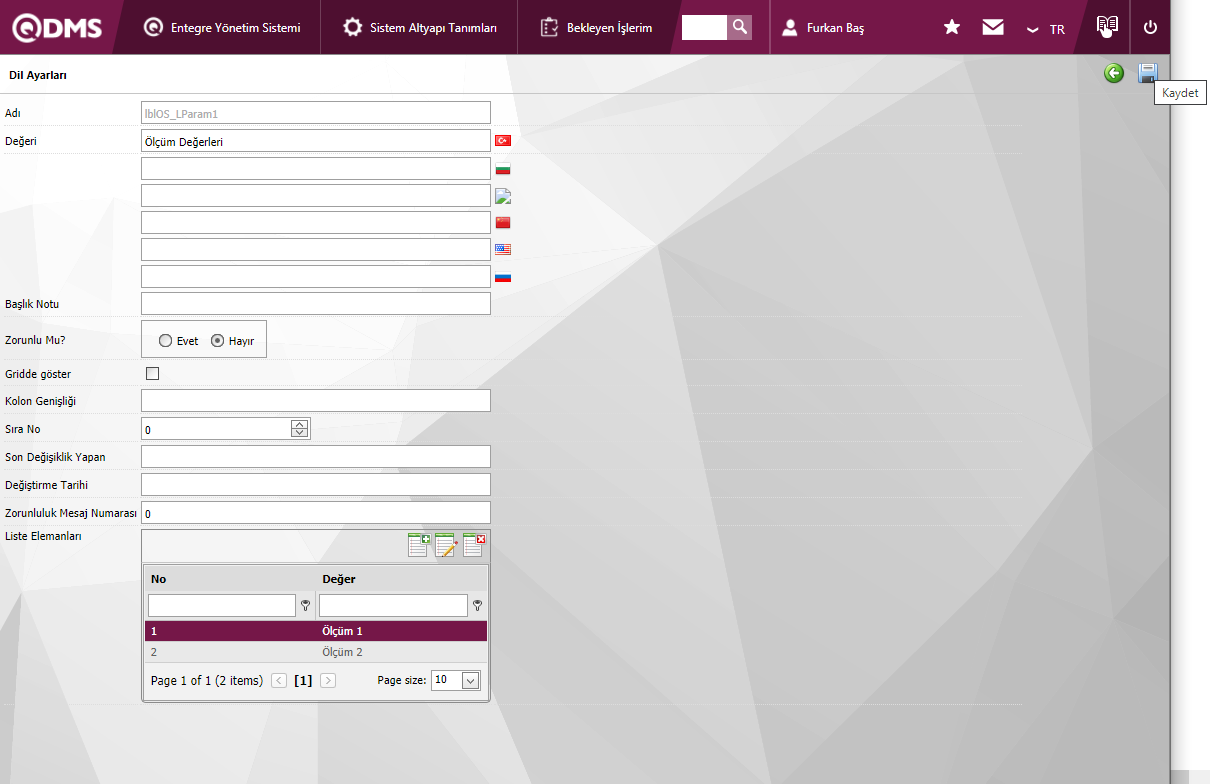Sort by the No column header
The width and height of the screenshot is (1210, 784).
[158, 579]
